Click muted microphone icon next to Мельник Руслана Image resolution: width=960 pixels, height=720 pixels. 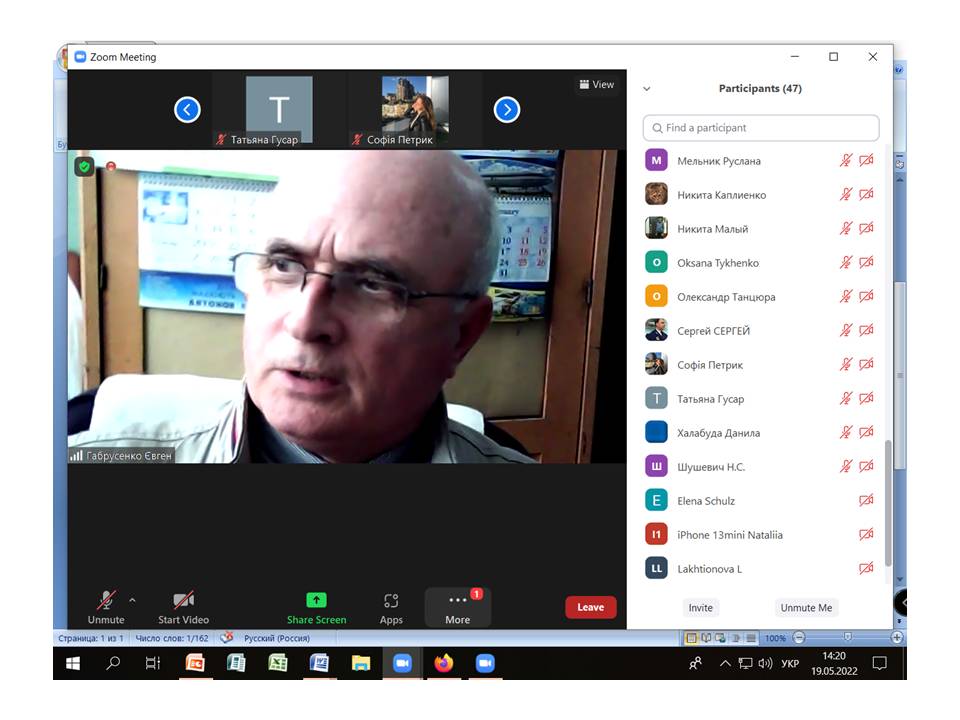846,161
